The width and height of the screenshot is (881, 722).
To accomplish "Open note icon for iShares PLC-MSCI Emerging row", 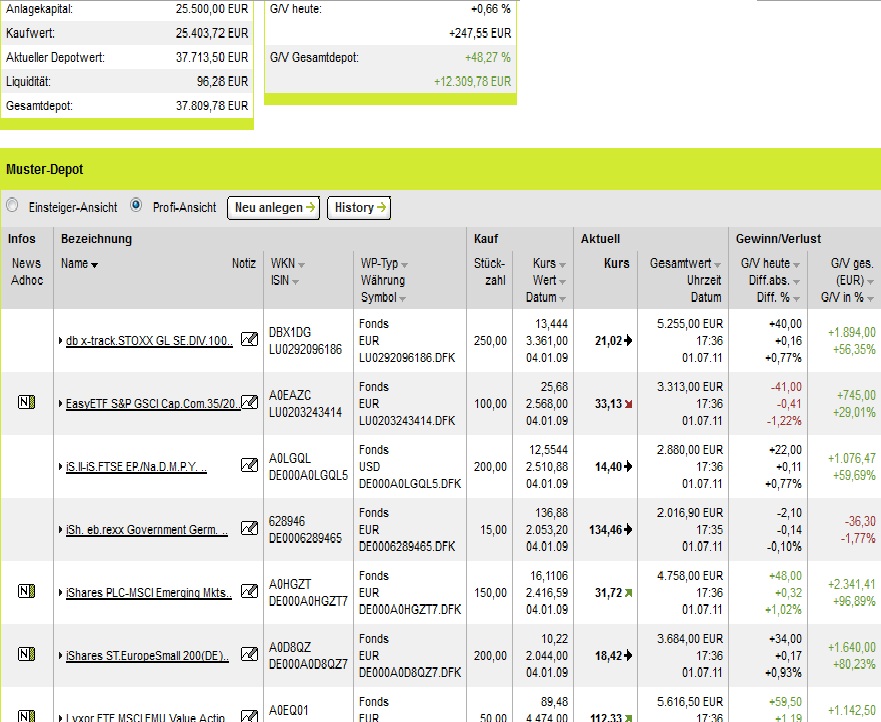I will [x=249, y=591].
